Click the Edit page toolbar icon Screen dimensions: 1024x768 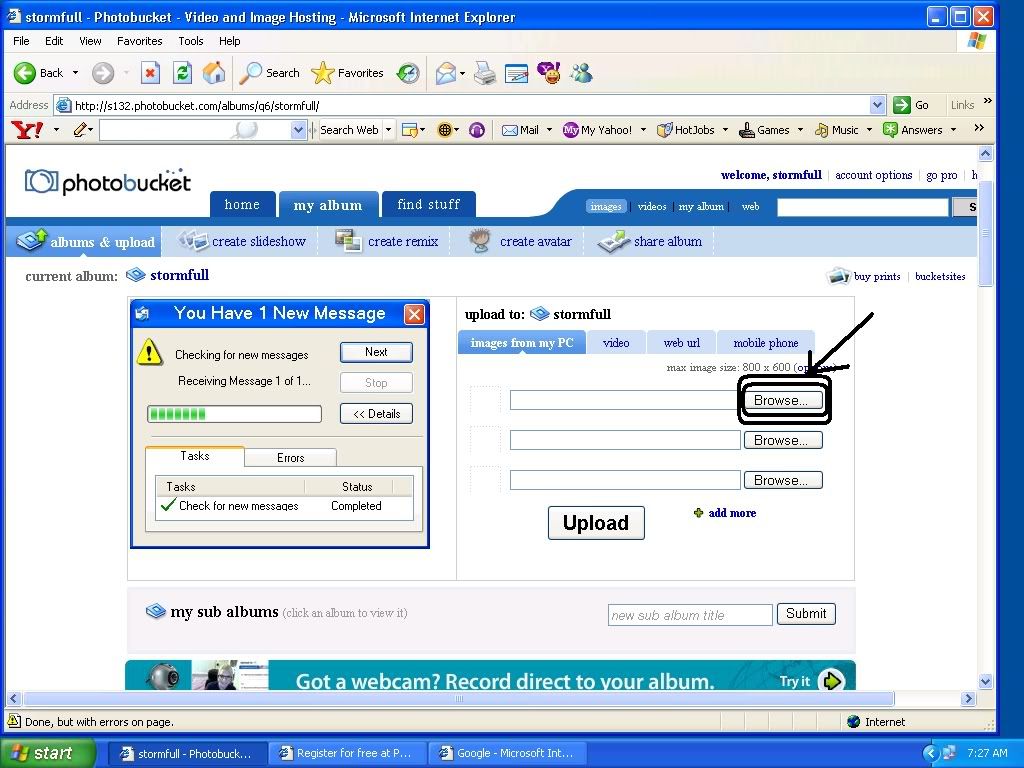(x=516, y=74)
